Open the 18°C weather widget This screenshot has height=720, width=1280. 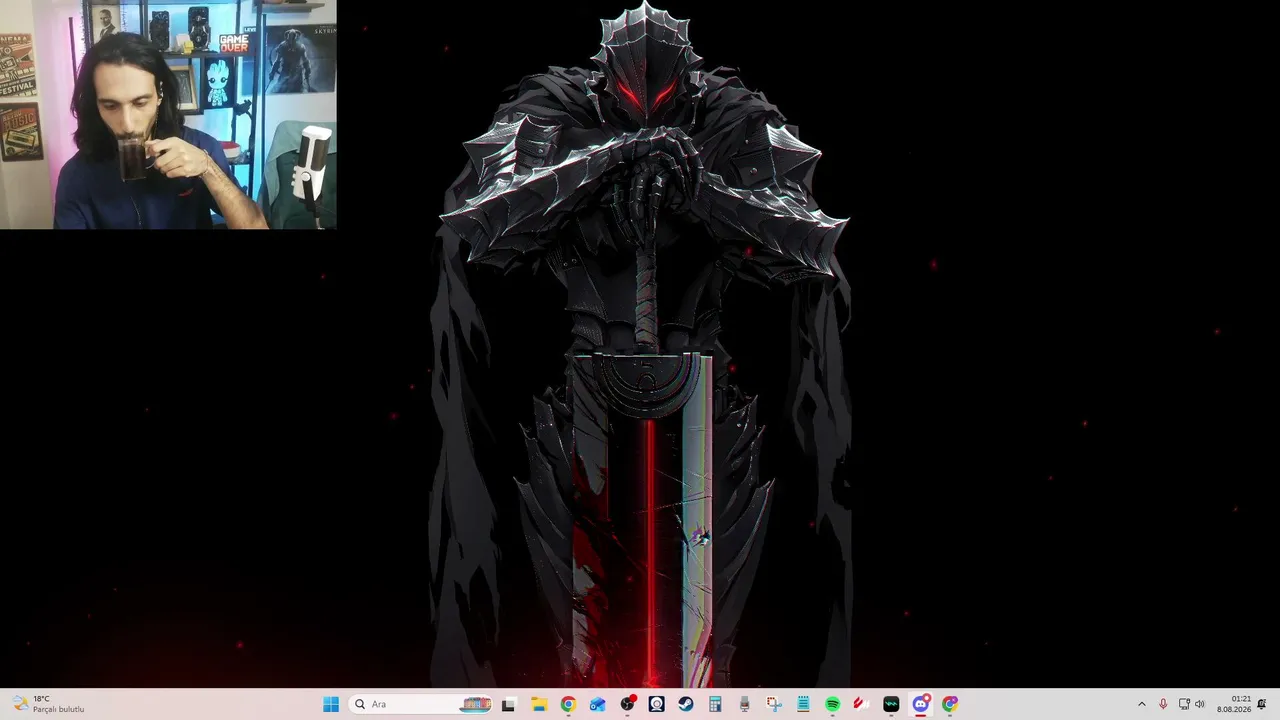click(x=48, y=704)
